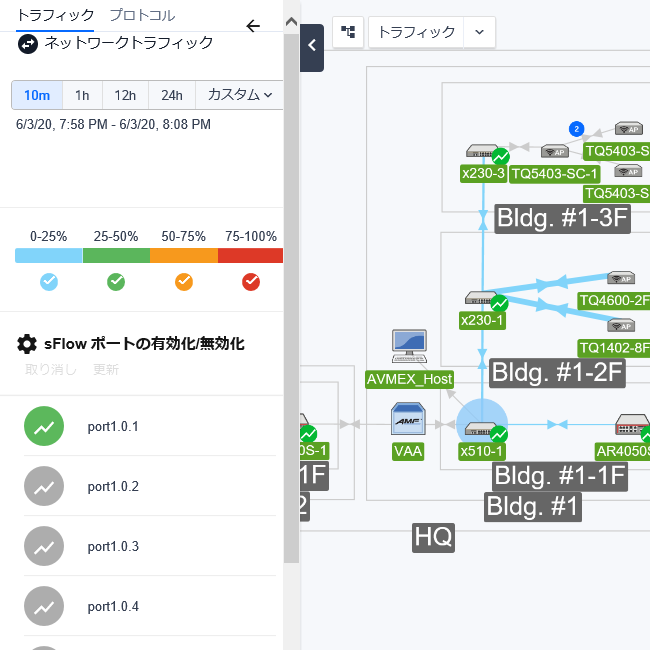Click the red 75-100% color bar
This screenshot has width=650, height=650.
pos(250,255)
